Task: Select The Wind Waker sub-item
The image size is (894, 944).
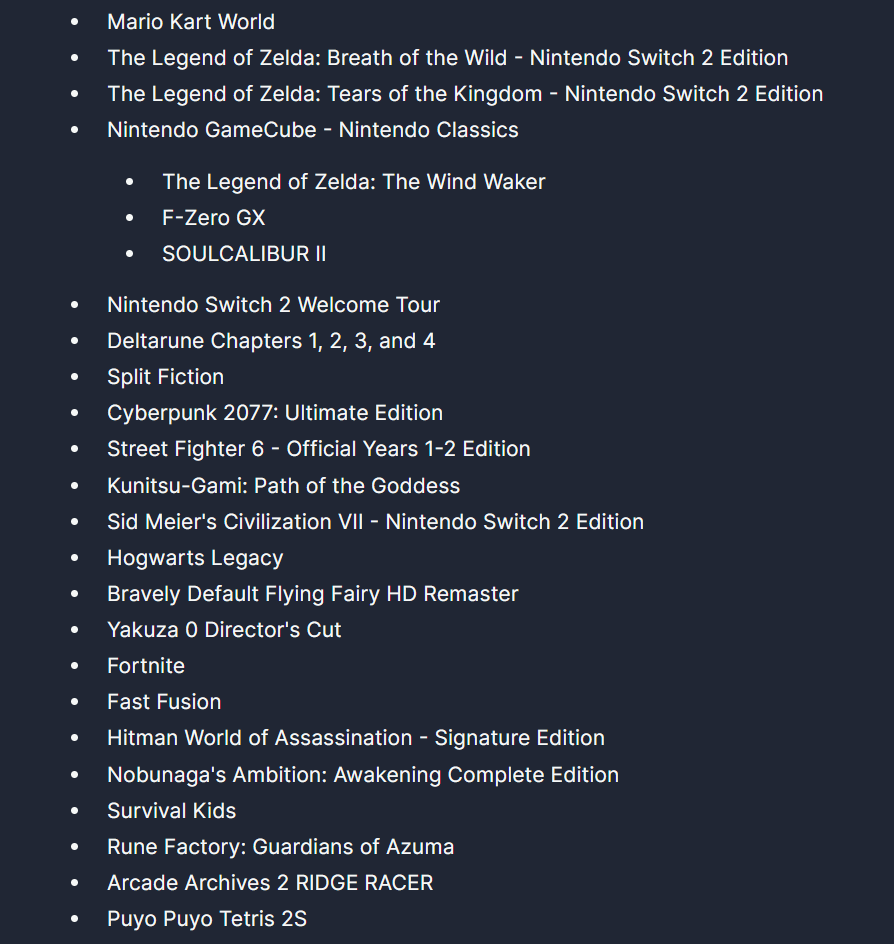Action: pyautogui.click(x=353, y=182)
